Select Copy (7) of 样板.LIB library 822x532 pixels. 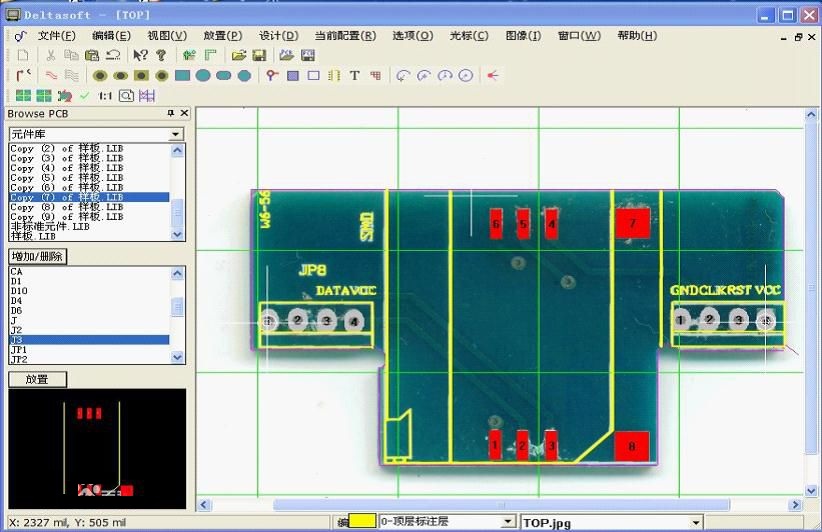(89, 198)
